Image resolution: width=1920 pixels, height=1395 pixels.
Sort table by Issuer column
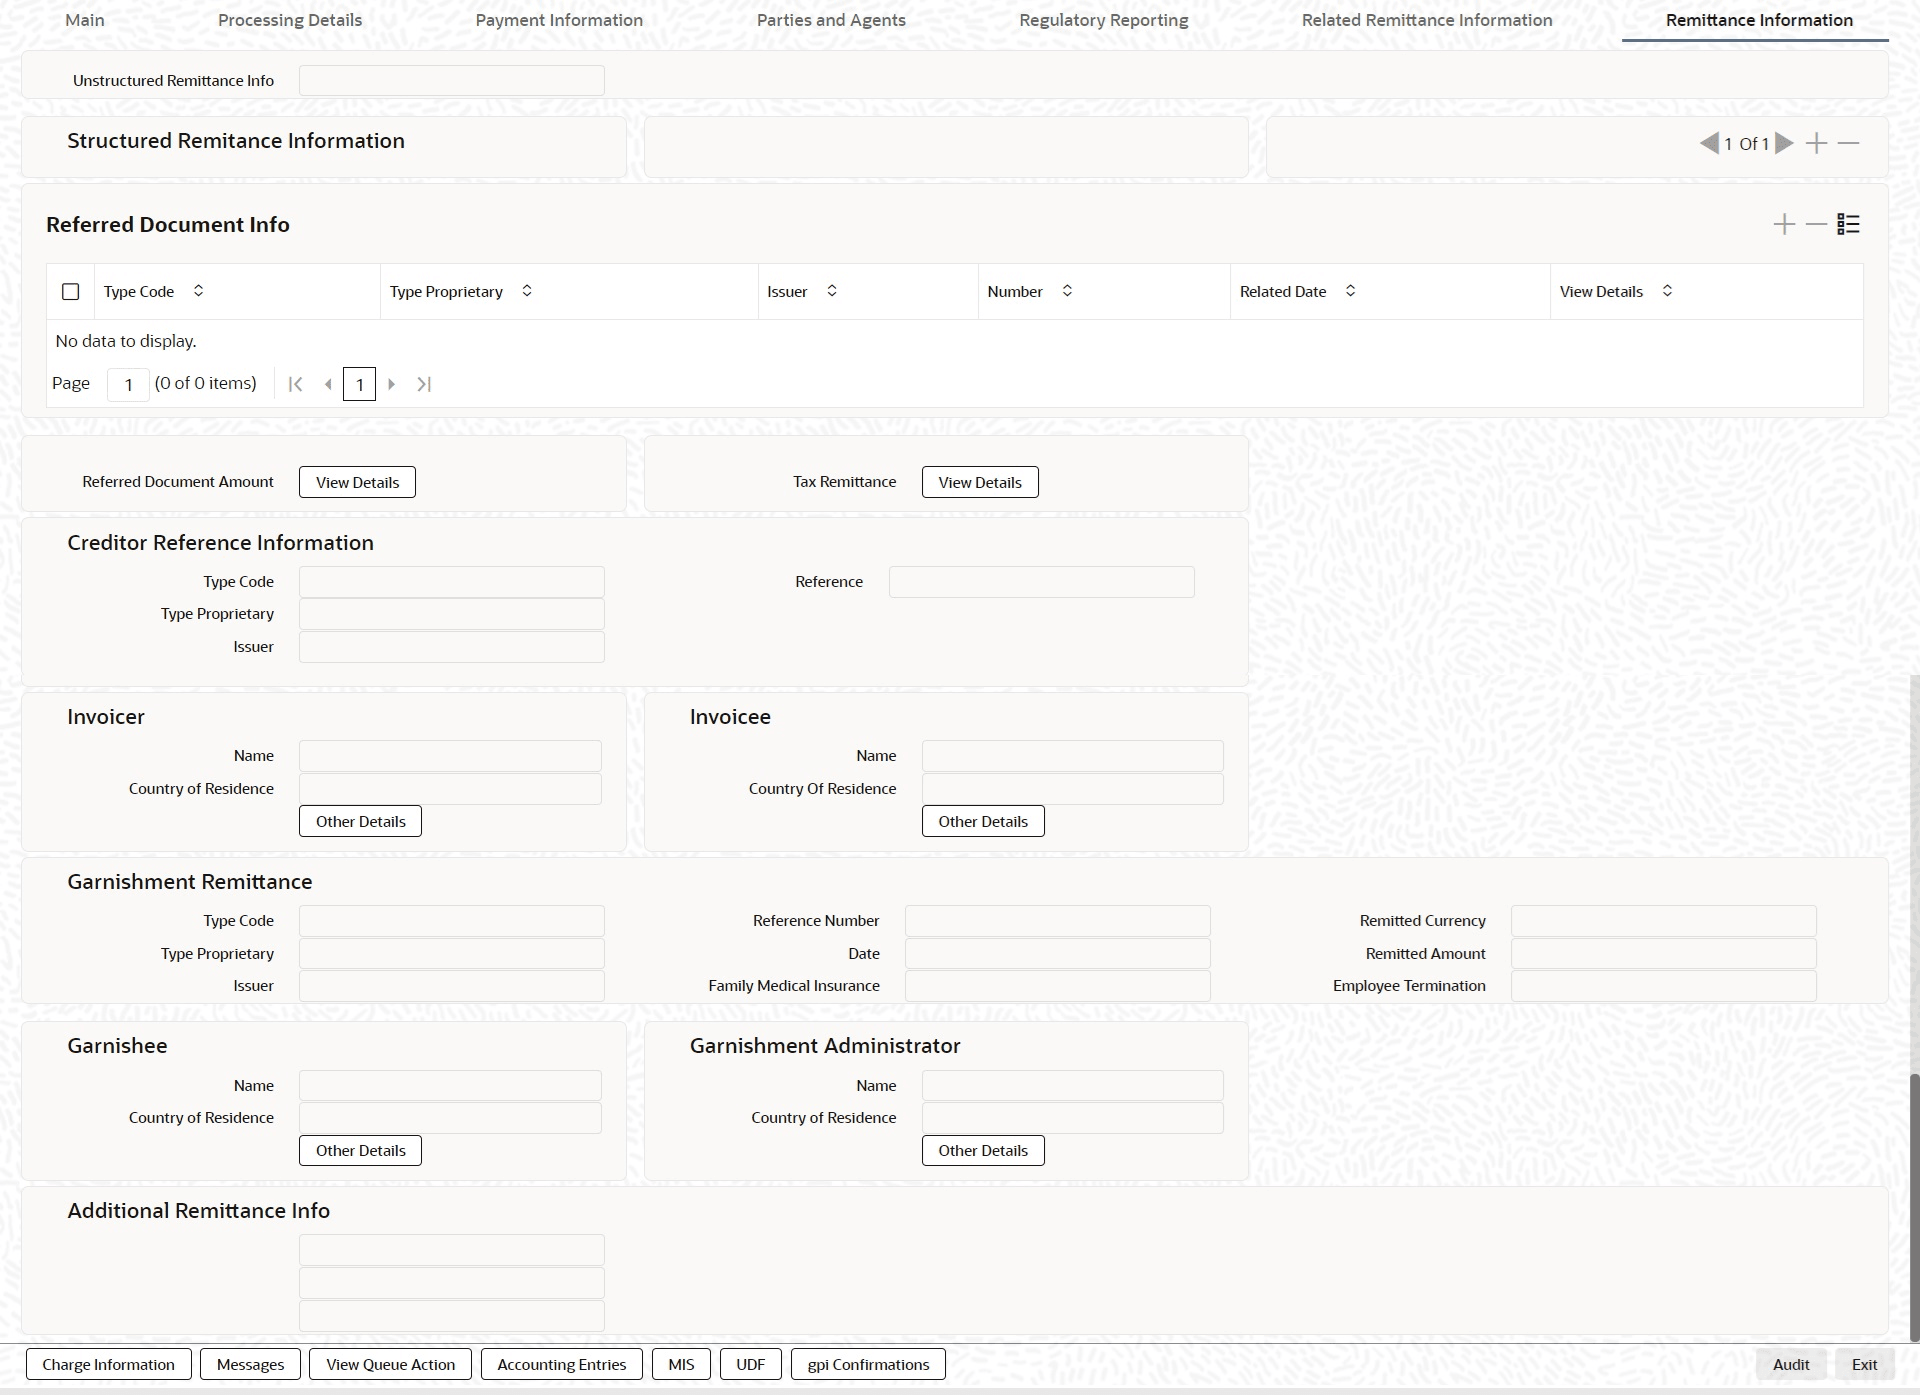tap(831, 291)
